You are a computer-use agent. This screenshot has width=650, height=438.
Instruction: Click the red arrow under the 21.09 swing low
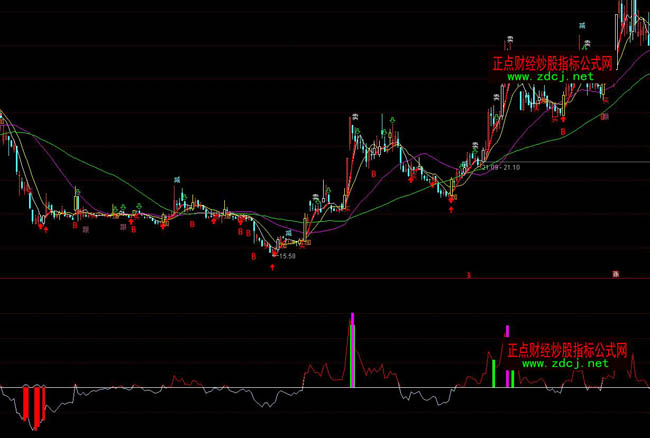pyautogui.click(x=452, y=209)
